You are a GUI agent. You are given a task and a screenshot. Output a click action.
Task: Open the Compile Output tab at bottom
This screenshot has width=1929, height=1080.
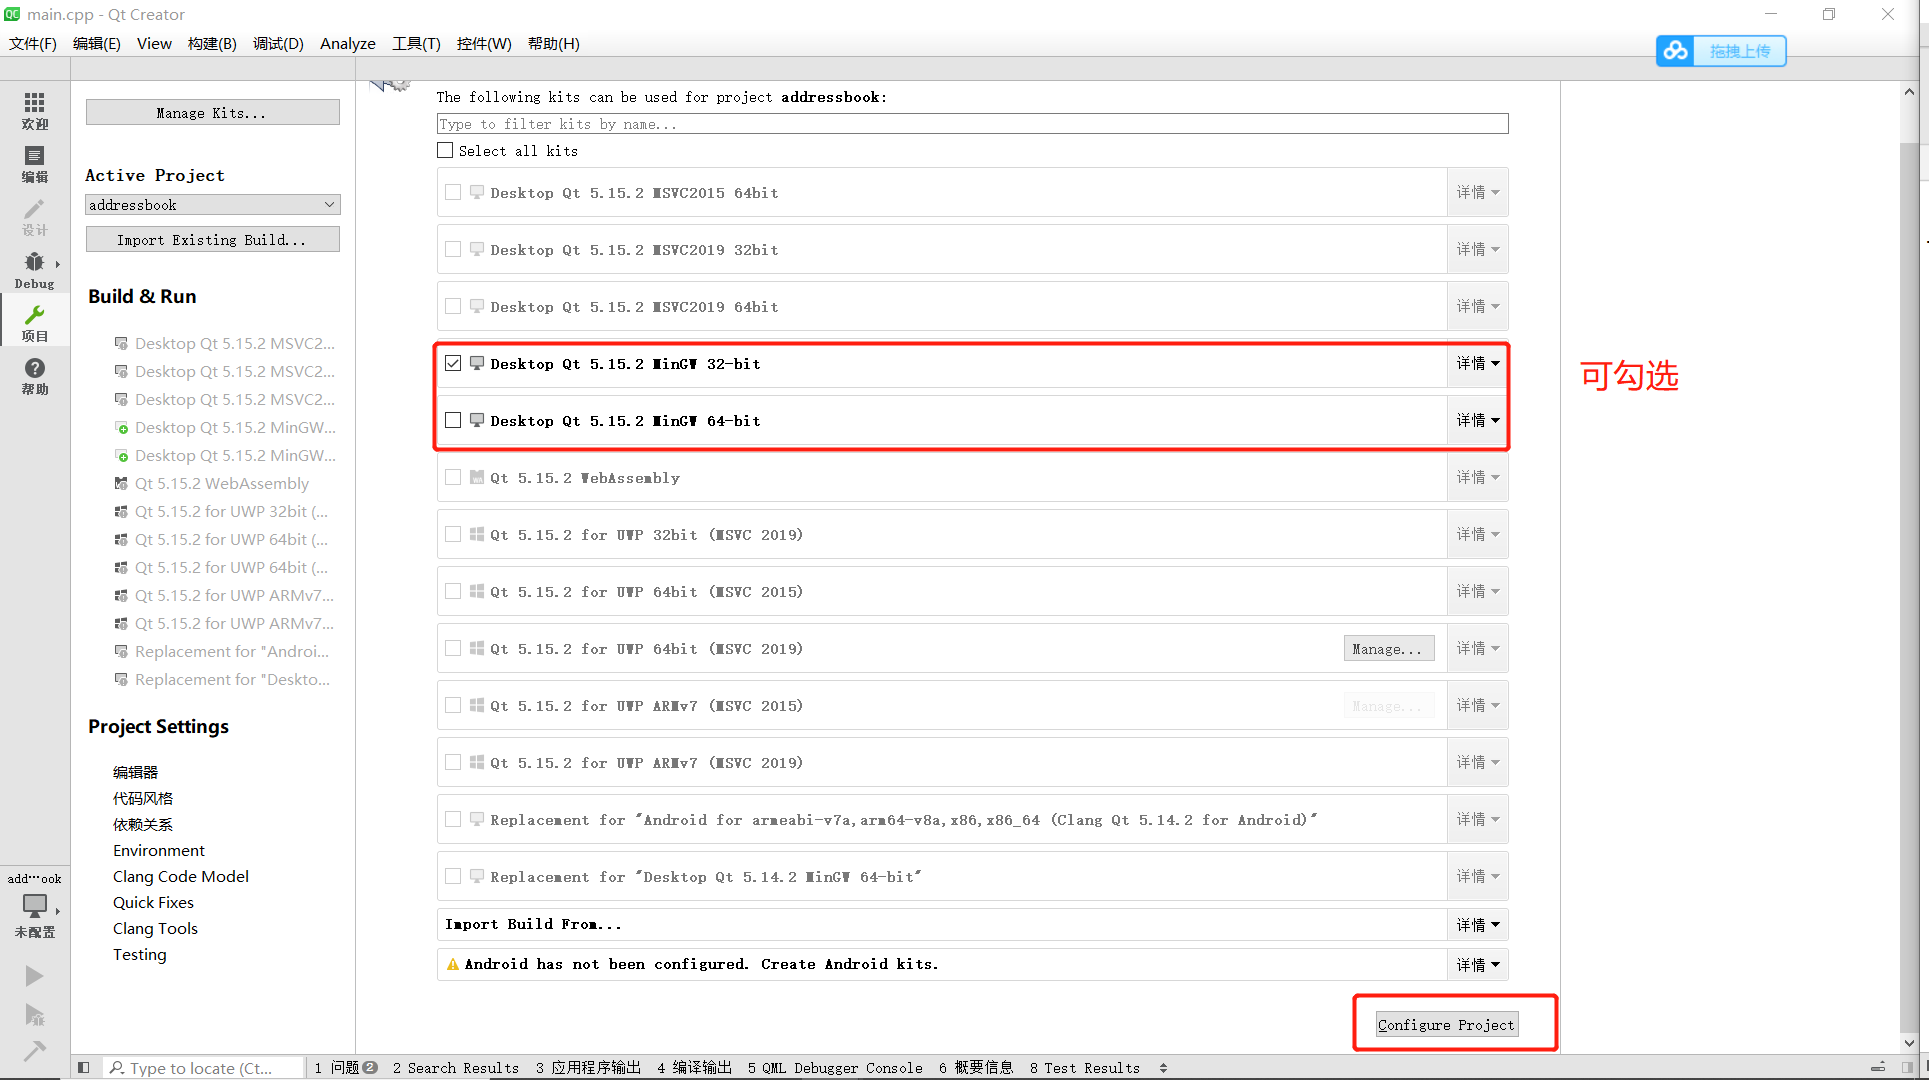[694, 1067]
